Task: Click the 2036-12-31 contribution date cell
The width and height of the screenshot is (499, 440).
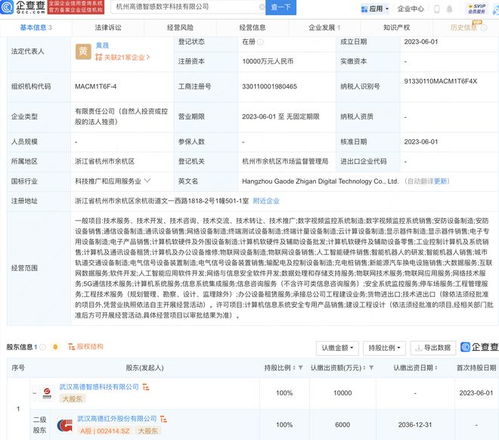Action: pos(415,425)
